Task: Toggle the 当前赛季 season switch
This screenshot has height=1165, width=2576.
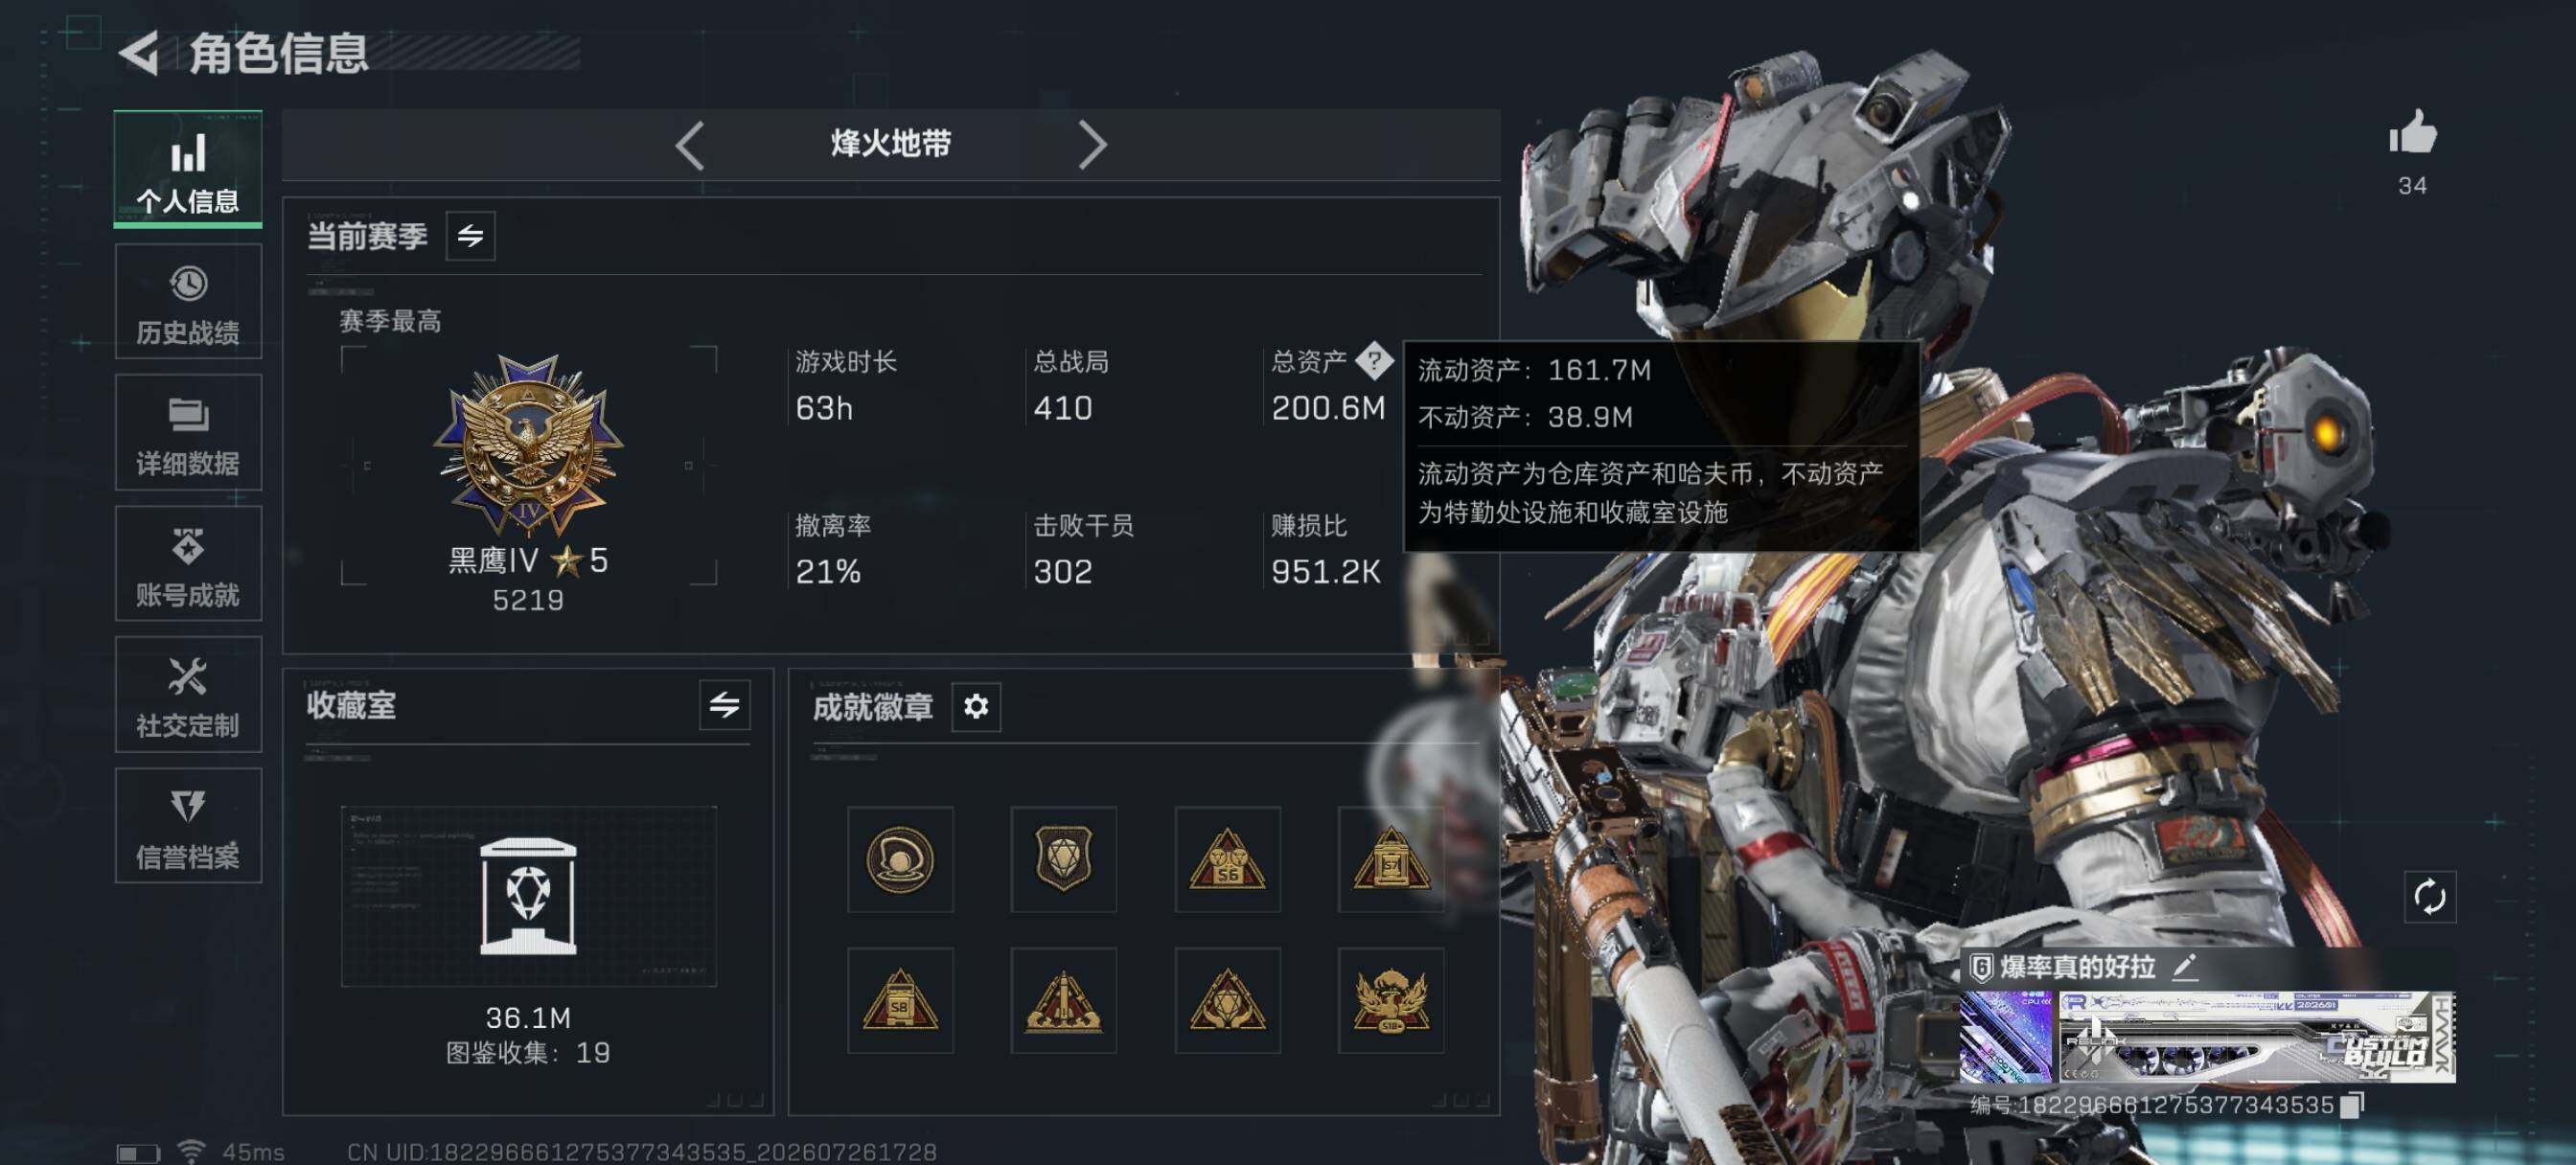Action: coord(470,236)
